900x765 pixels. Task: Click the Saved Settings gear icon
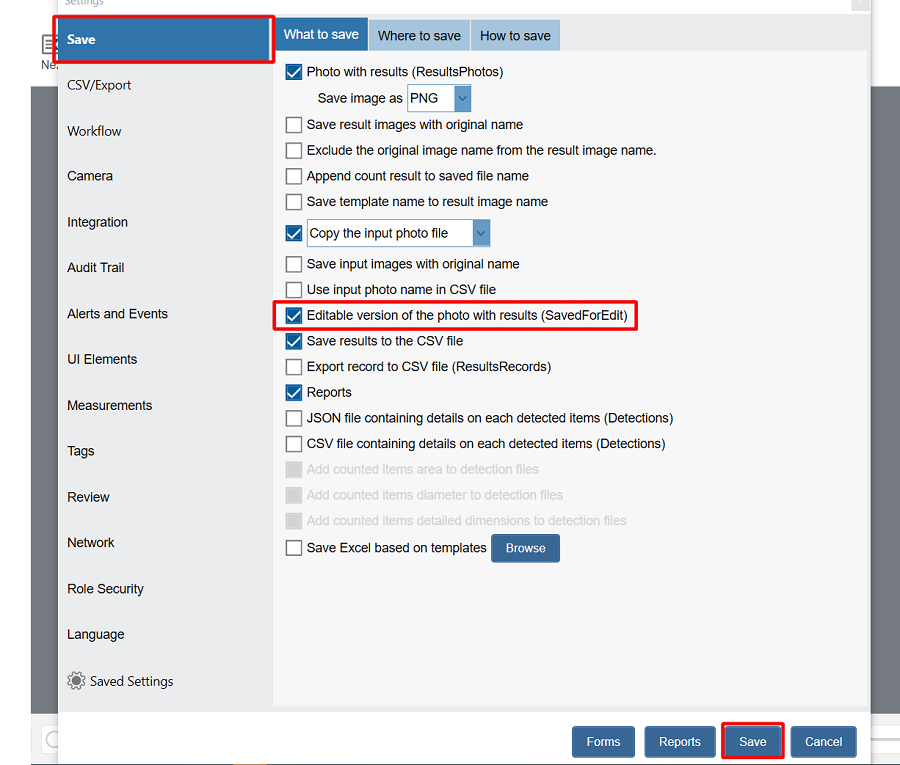[x=76, y=681]
